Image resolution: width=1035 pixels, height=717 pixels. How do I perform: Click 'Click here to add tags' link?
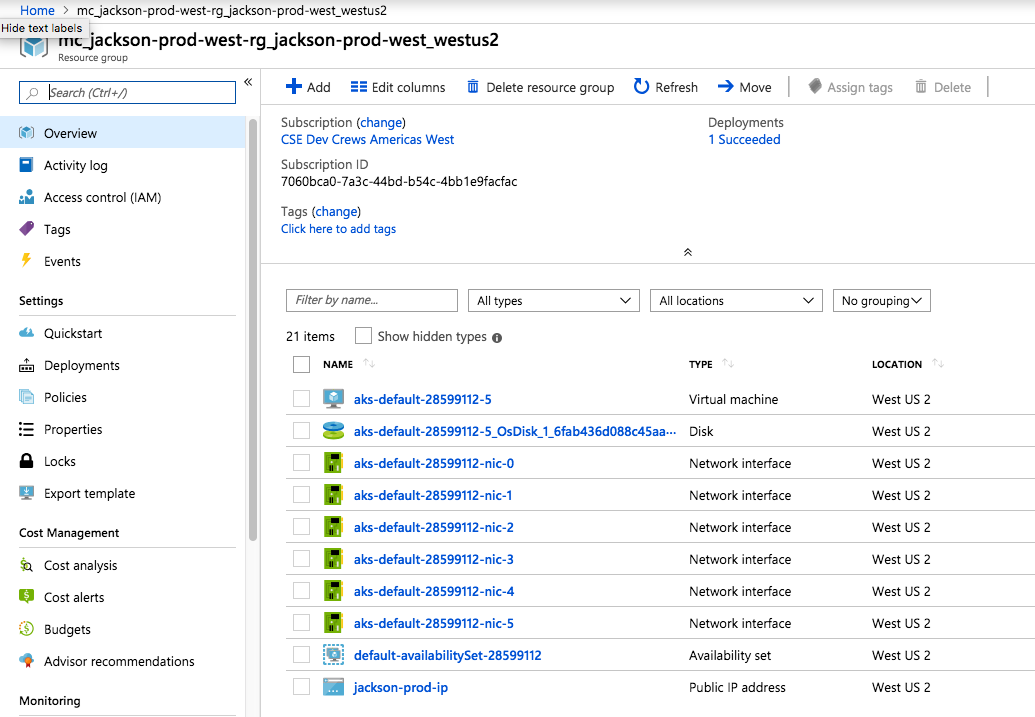pyautogui.click(x=338, y=228)
